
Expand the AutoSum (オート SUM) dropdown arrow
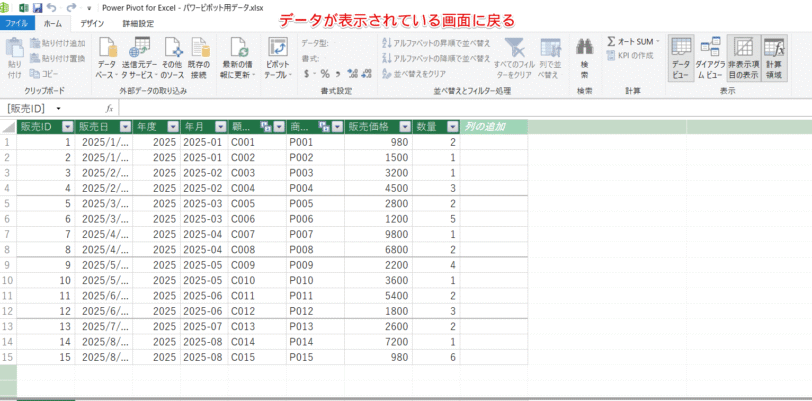658,41
